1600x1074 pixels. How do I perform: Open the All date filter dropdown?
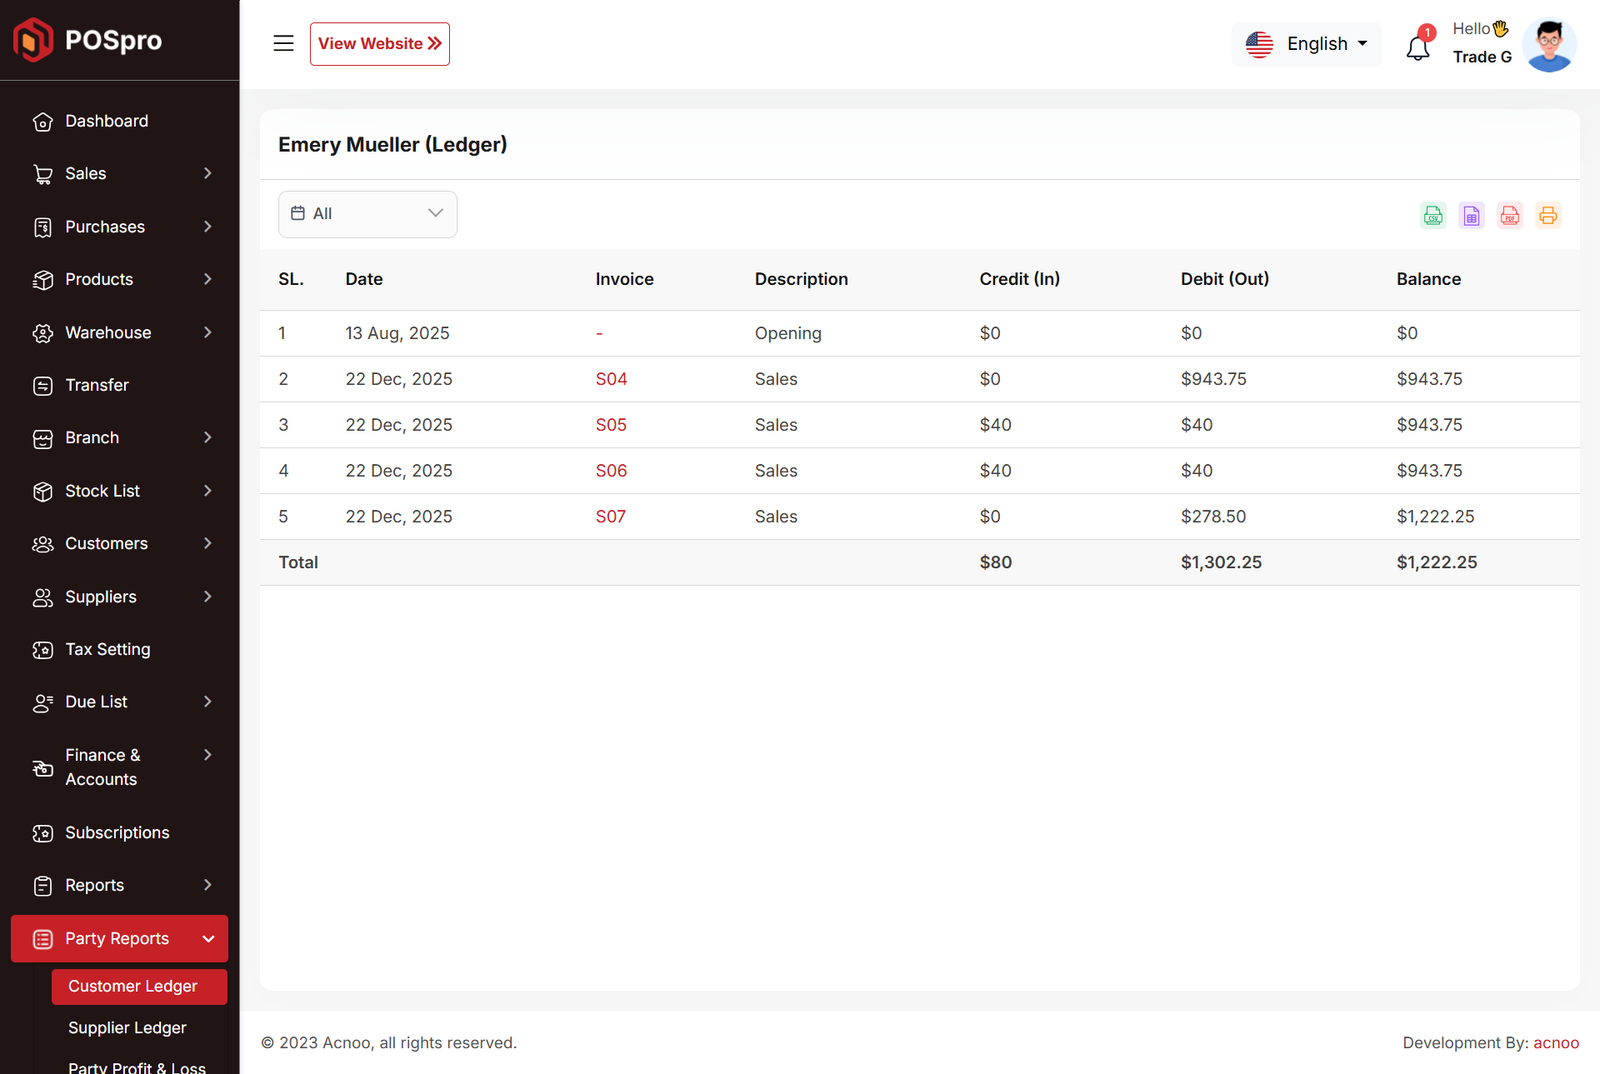coord(367,214)
